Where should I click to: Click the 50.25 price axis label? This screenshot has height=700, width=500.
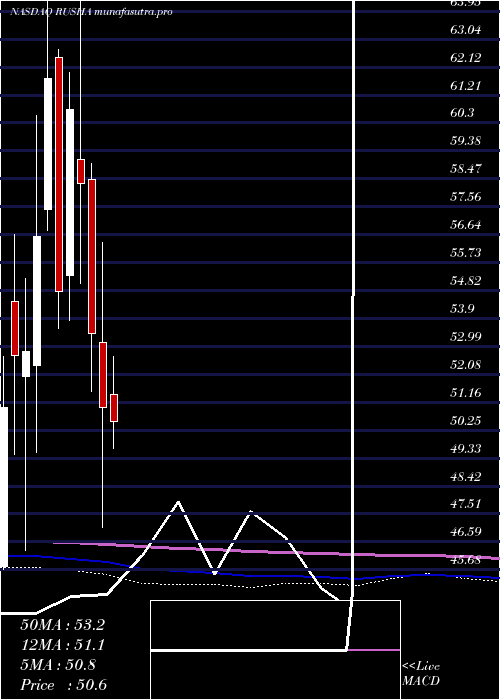(x=466, y=420)
